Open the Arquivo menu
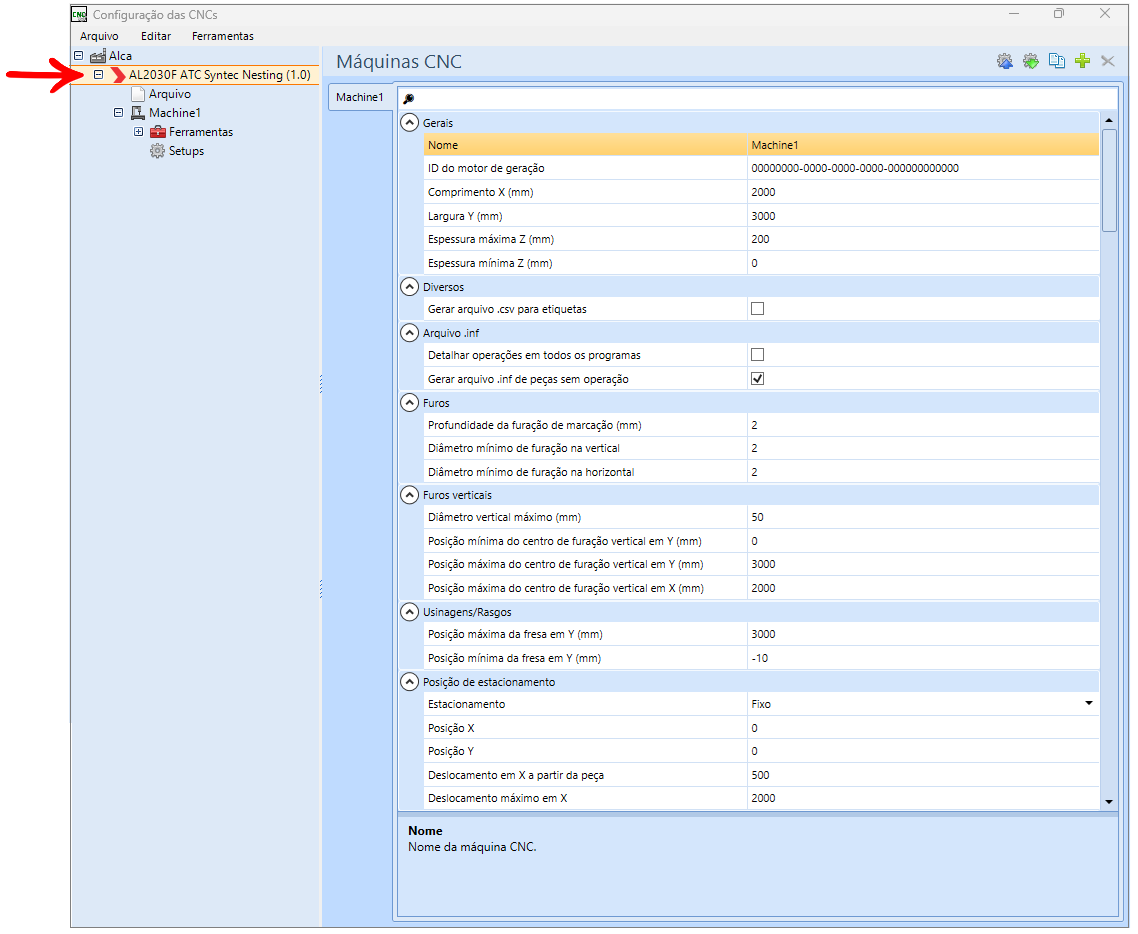Screen dimensions: 1138x934 pyautogui.click(x=99, y=36)
